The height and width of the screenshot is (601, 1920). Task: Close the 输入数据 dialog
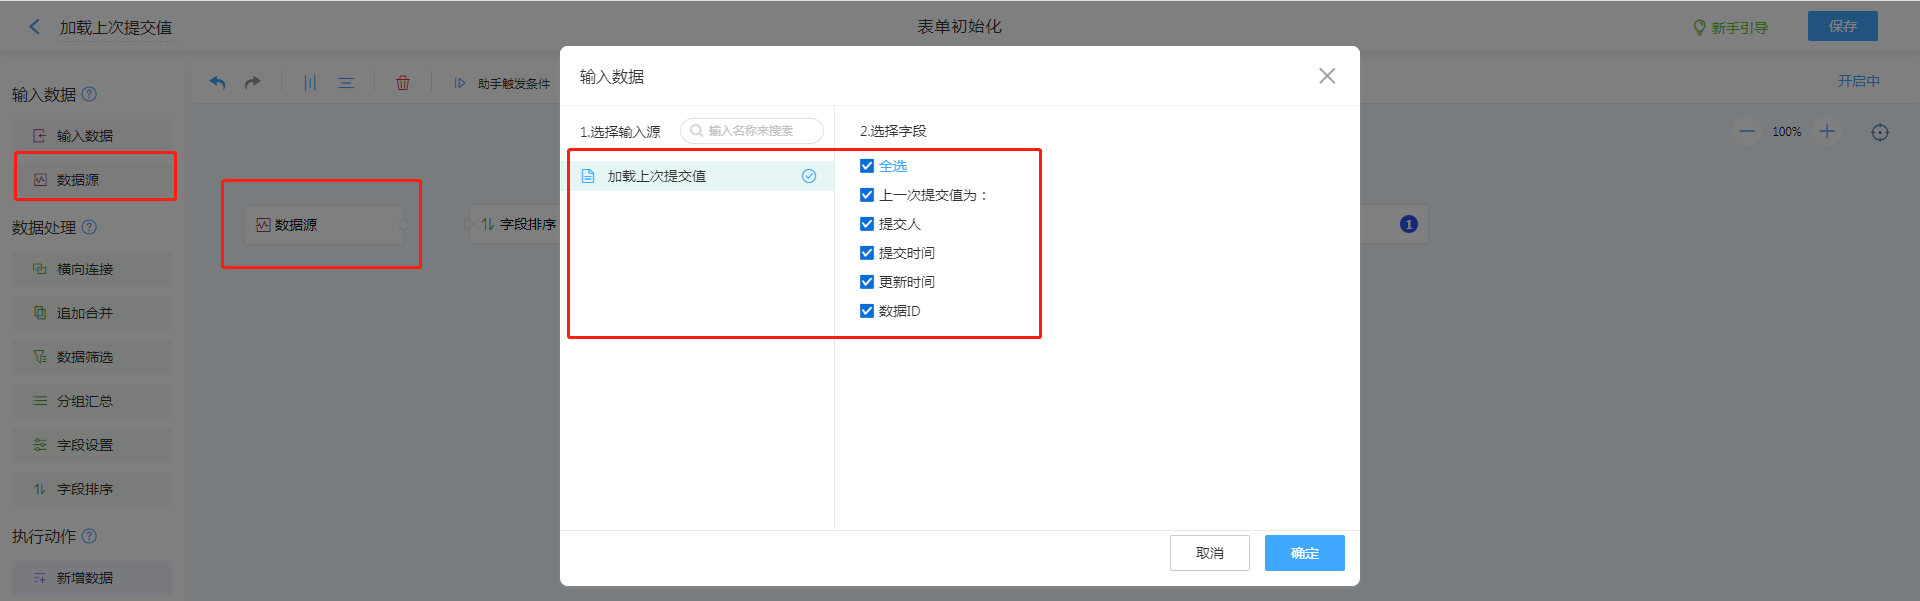tap(1327, 76)
